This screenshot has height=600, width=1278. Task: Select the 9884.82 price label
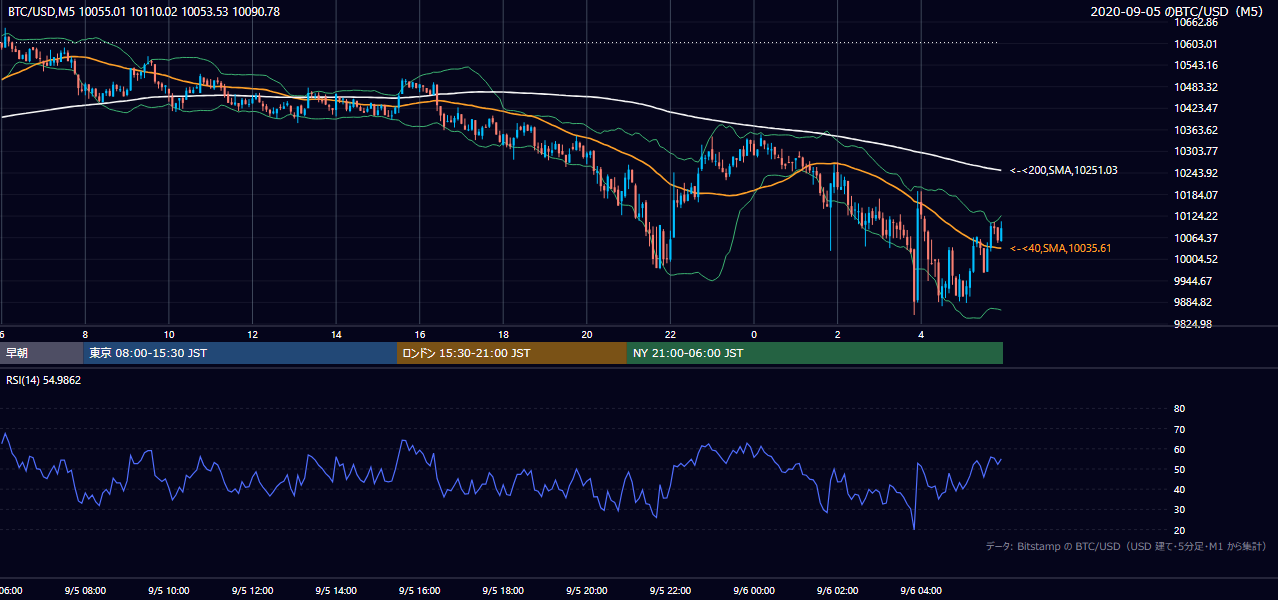coord(1195,302)
